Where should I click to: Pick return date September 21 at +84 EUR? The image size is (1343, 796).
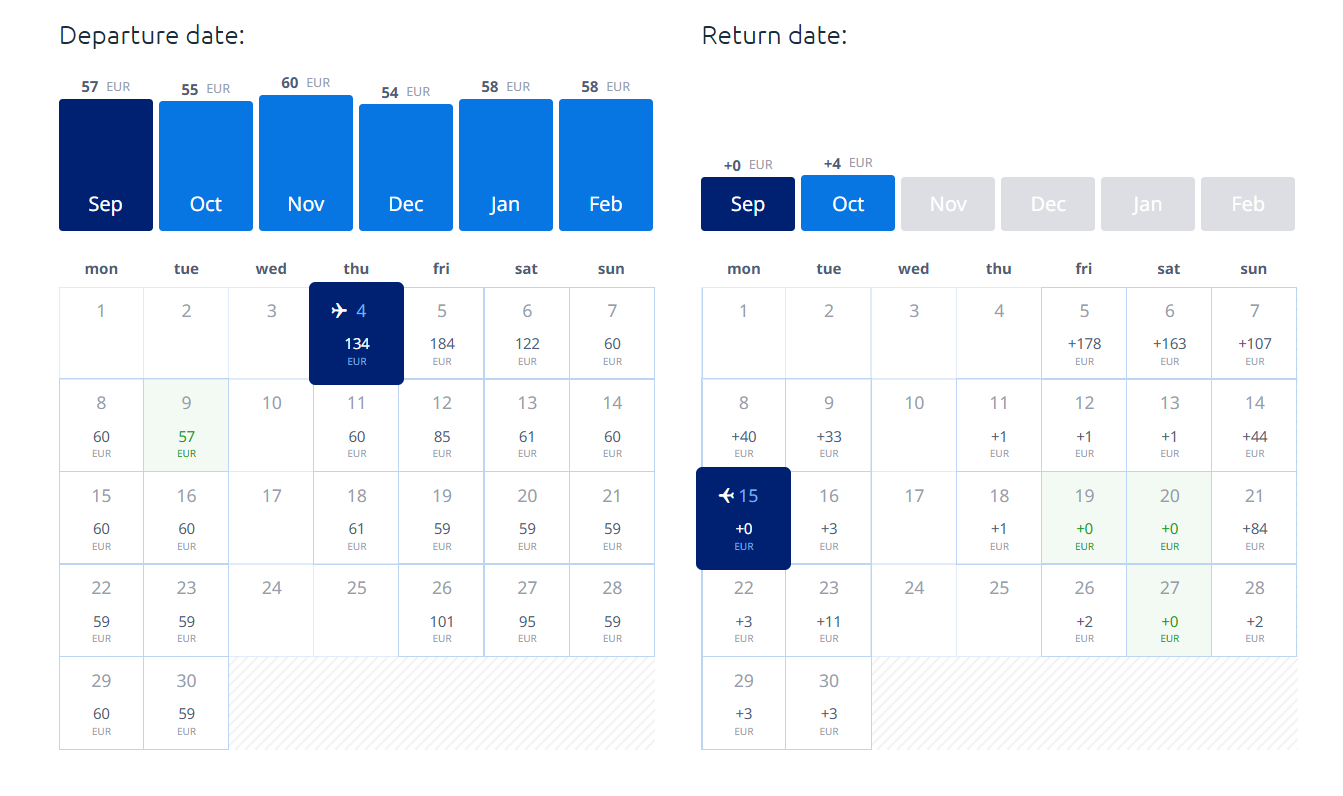click(1254, 518)
